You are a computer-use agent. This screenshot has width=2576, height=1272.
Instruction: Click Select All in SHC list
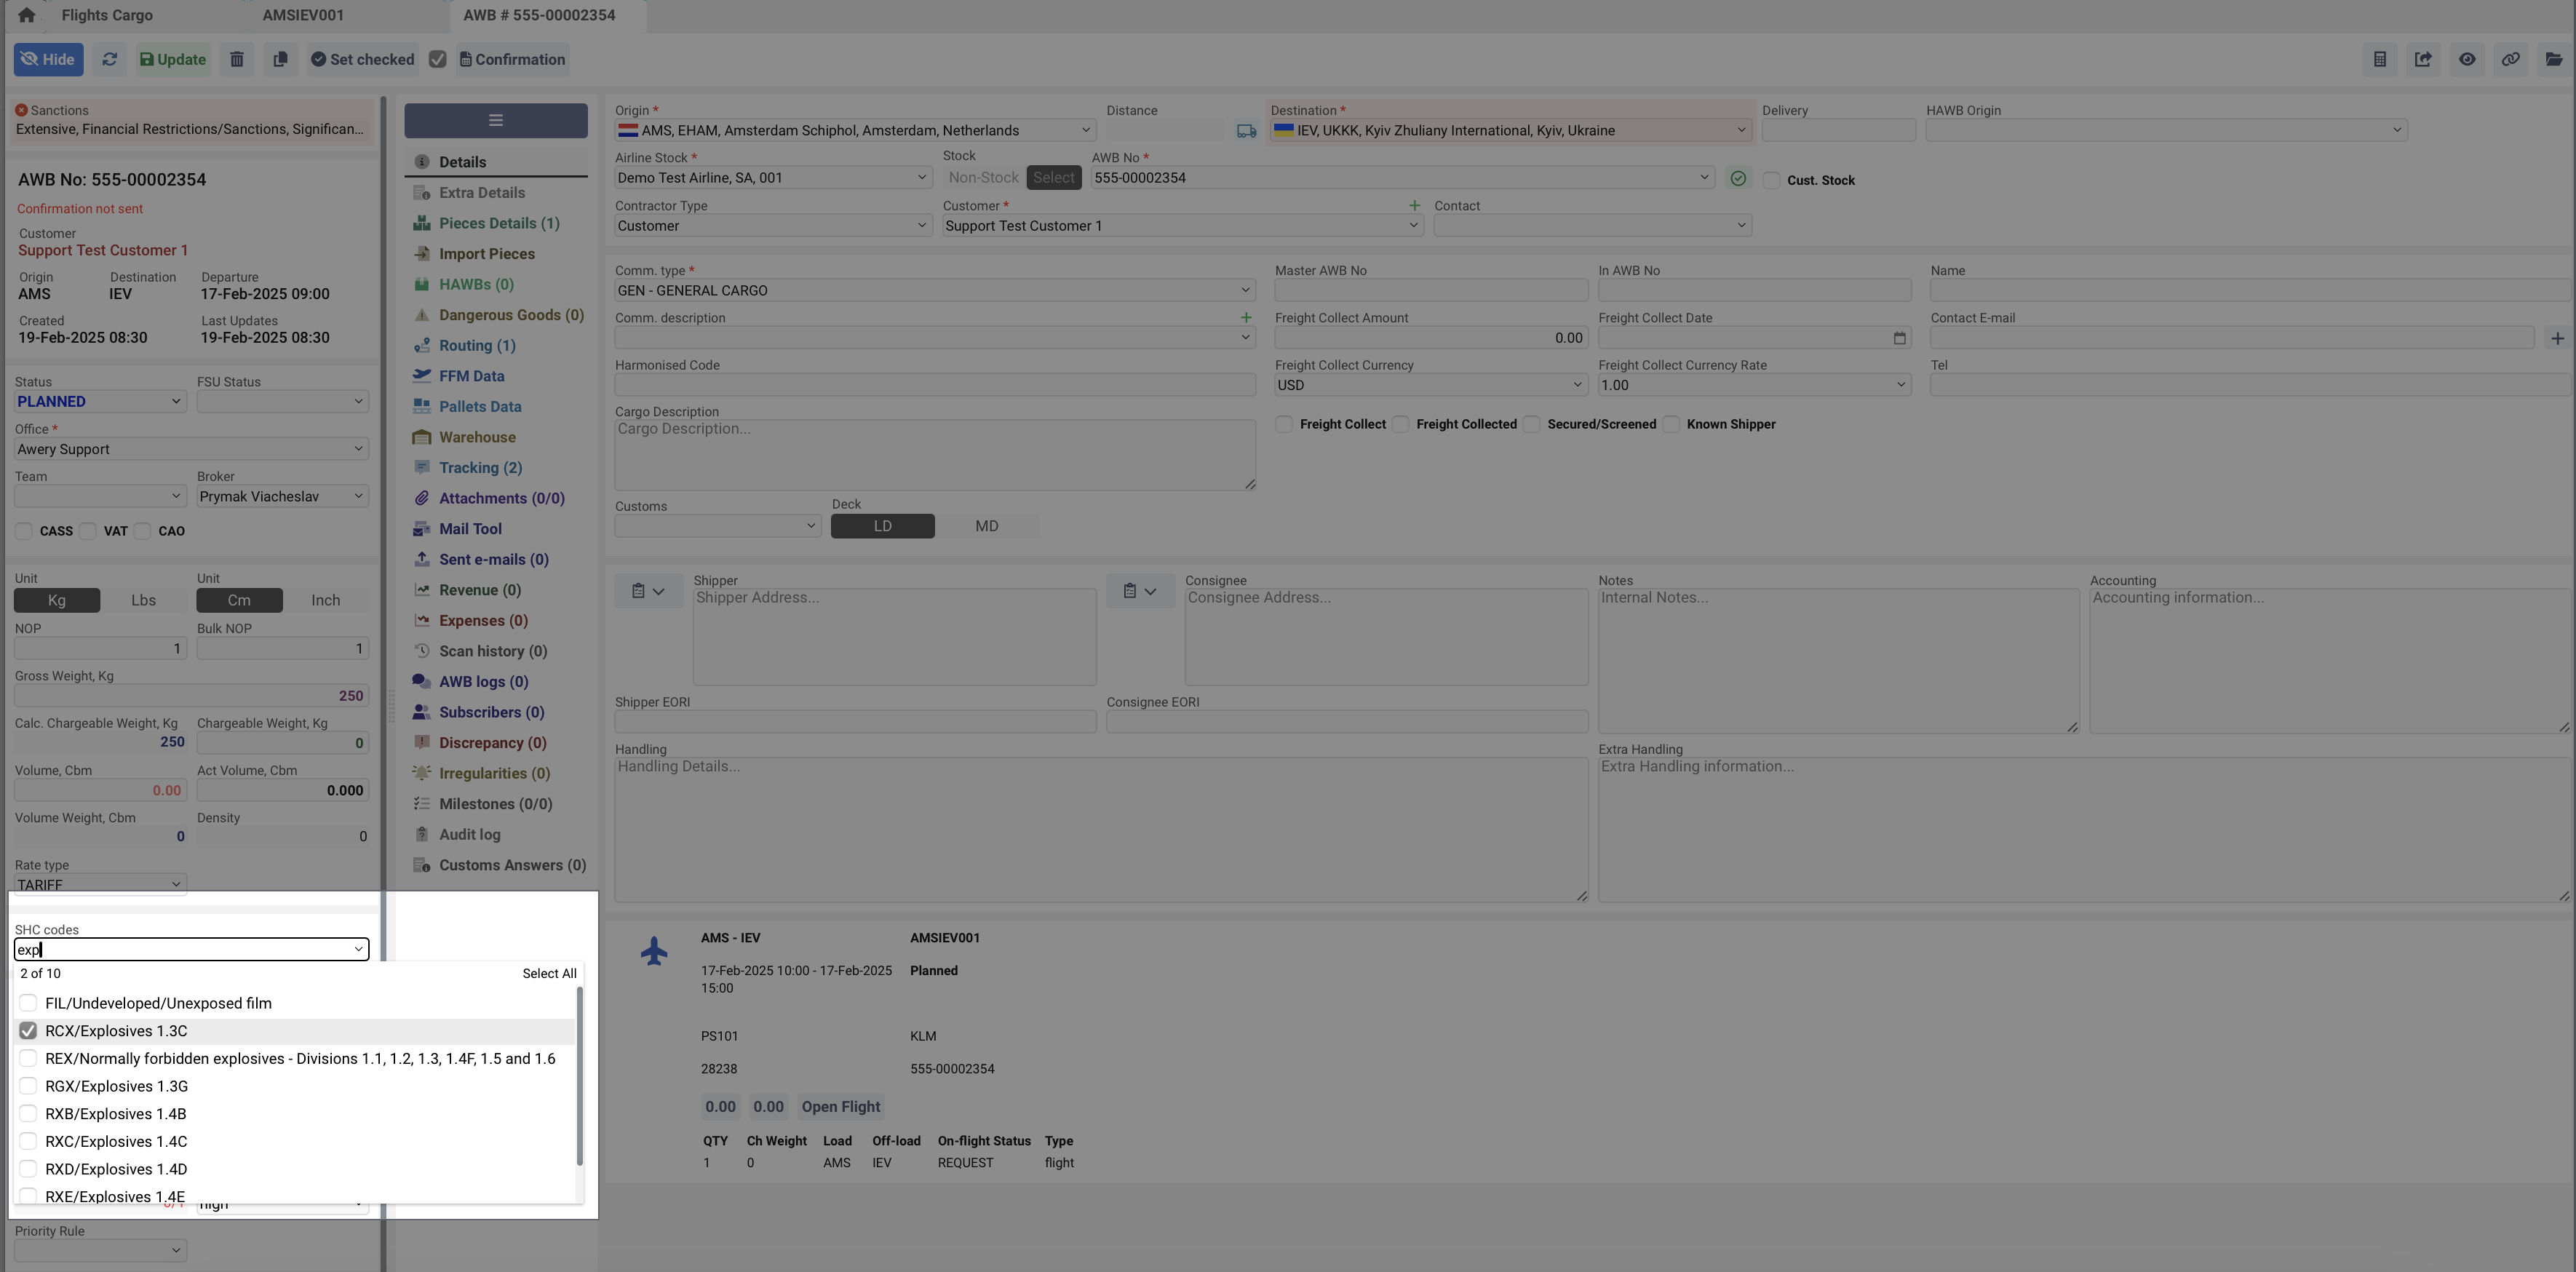pyautogui.click(x=548, y=973)
